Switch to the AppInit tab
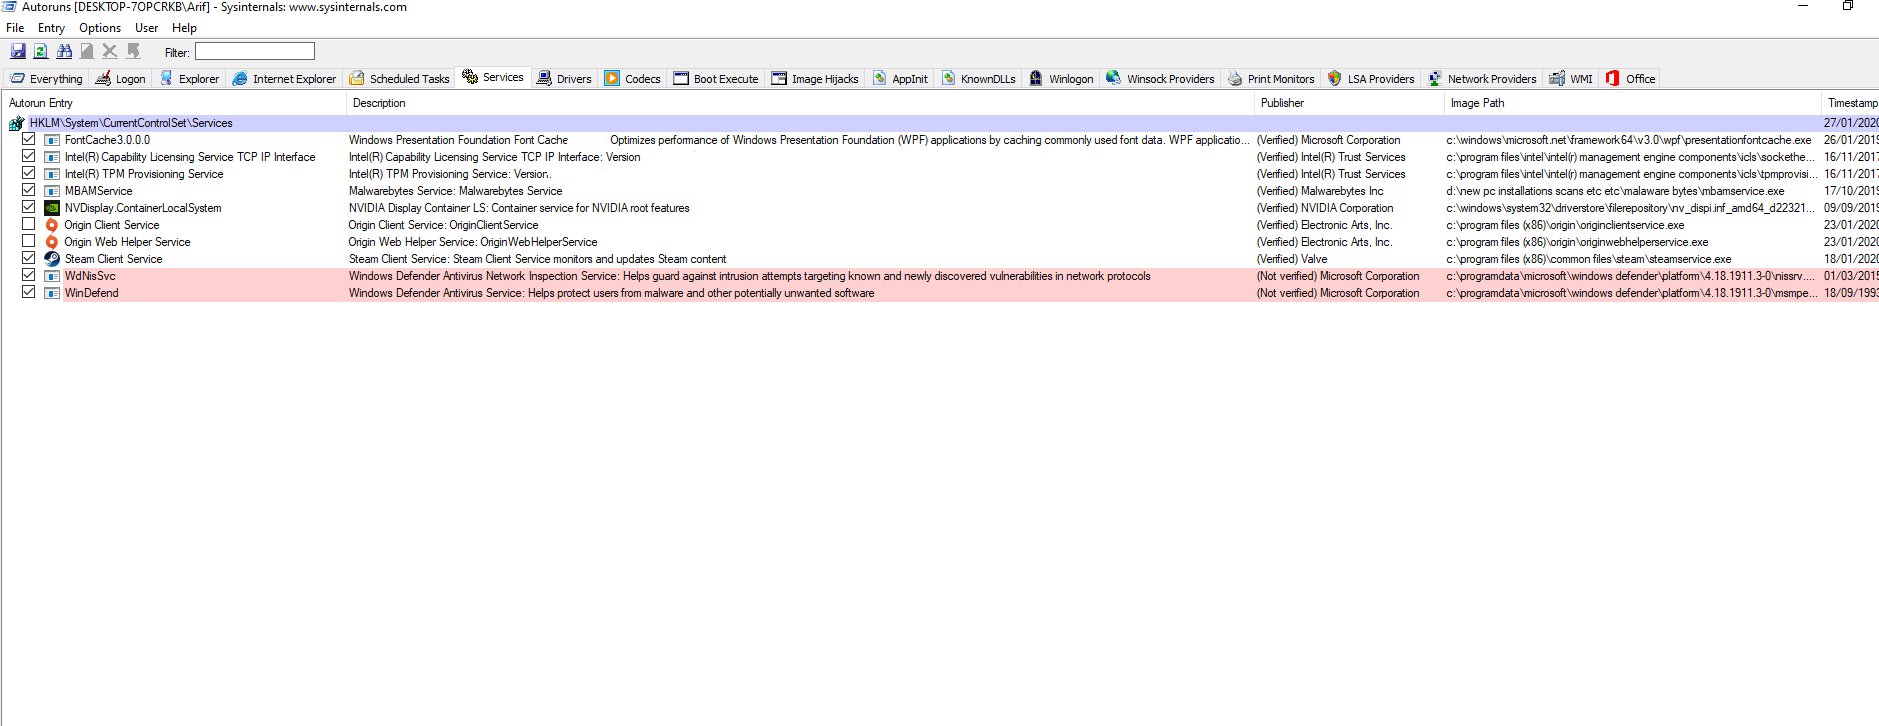Image resolution: width=1879 pixels, height=726 pixels. pyautogui.click(x=900, y=79)
